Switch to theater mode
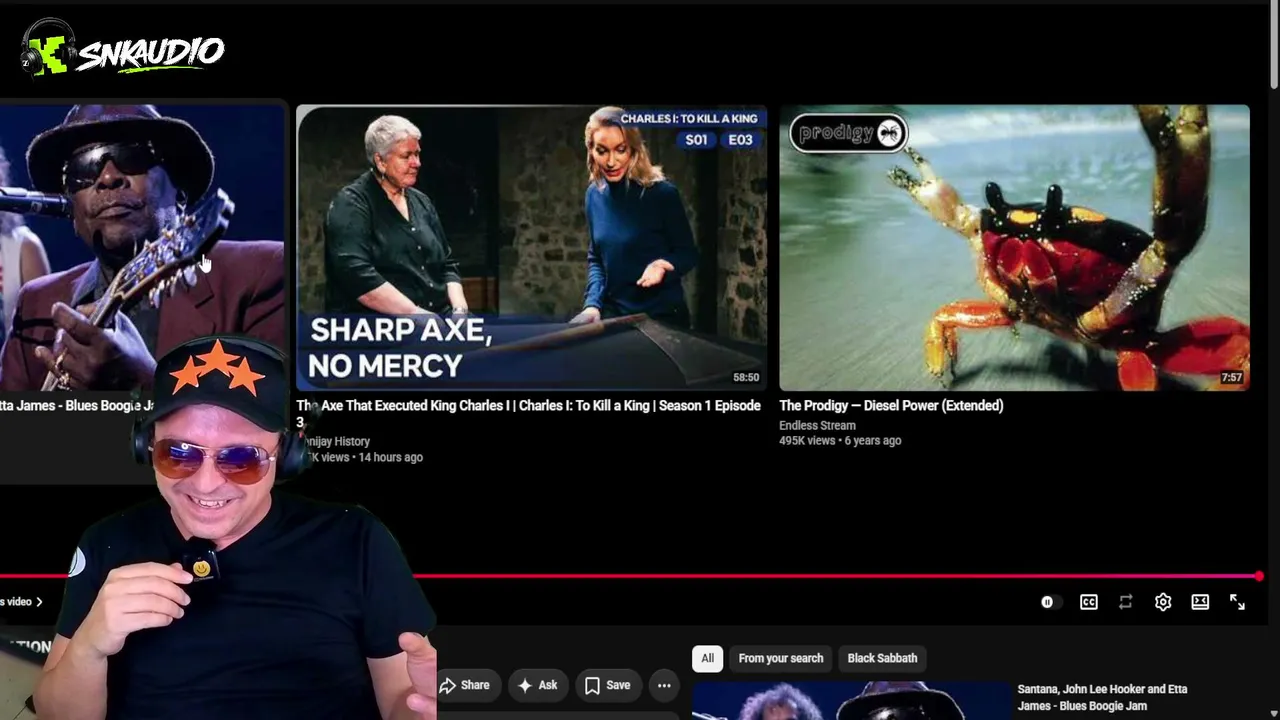 click(1200, 602)
